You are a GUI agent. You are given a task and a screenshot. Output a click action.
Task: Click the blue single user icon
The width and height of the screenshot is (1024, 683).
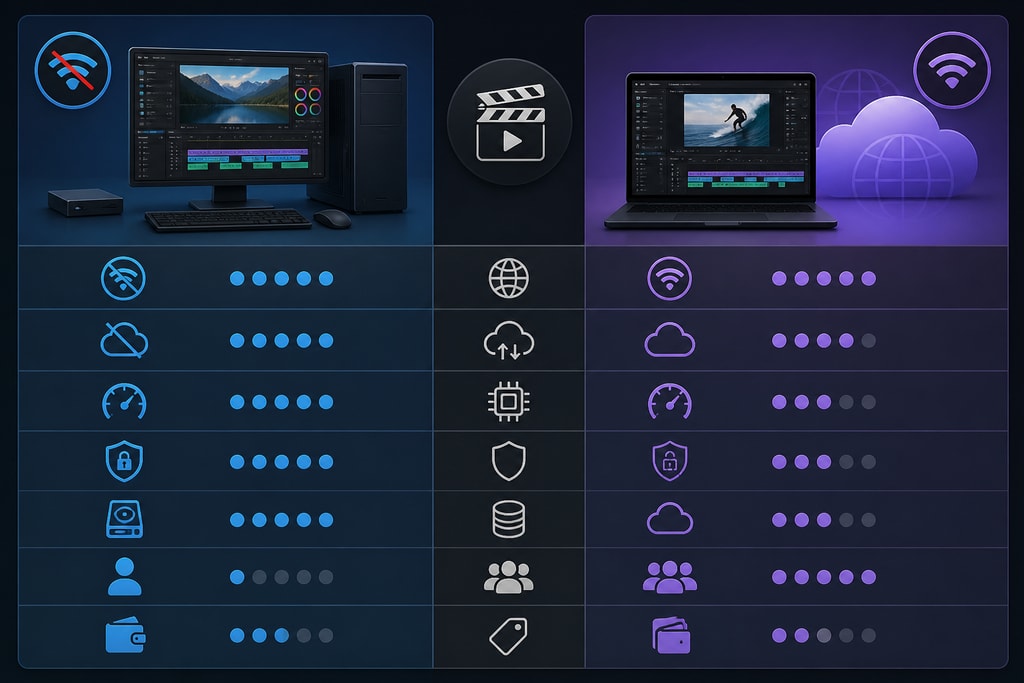(x=124, y=577)
